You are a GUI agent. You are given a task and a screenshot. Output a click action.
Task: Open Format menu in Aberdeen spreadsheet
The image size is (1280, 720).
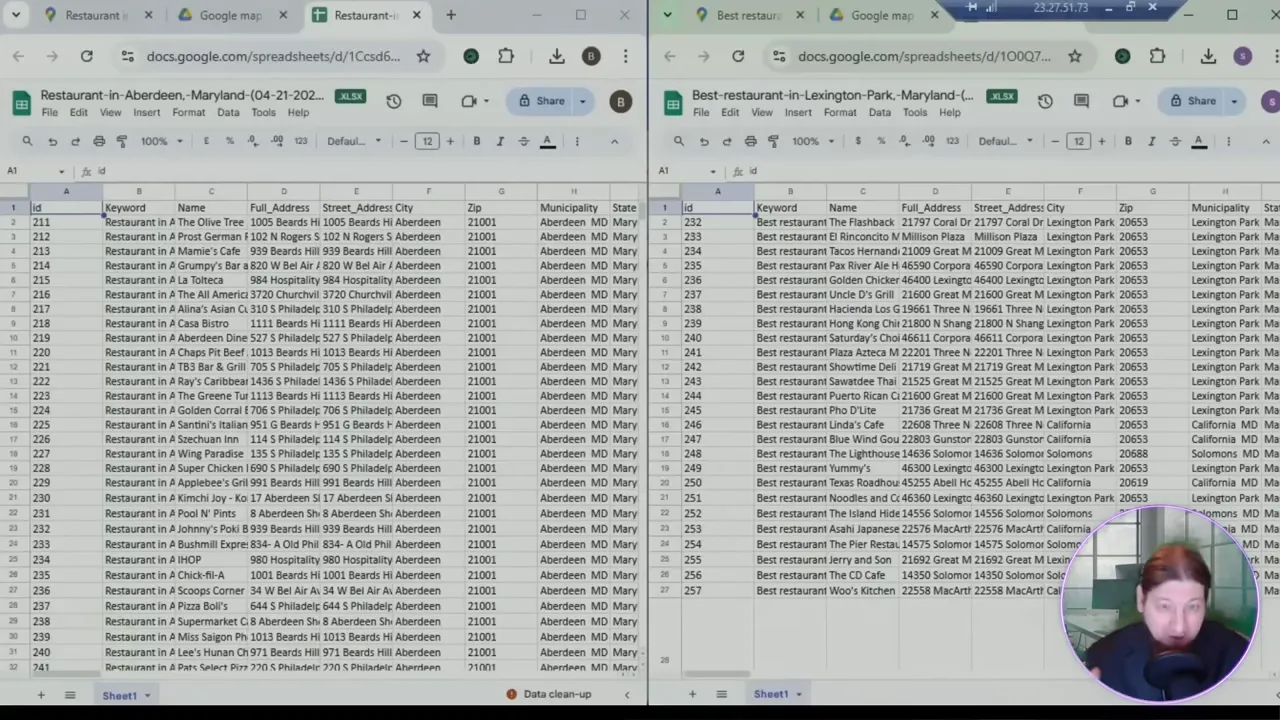coord(188,113)
